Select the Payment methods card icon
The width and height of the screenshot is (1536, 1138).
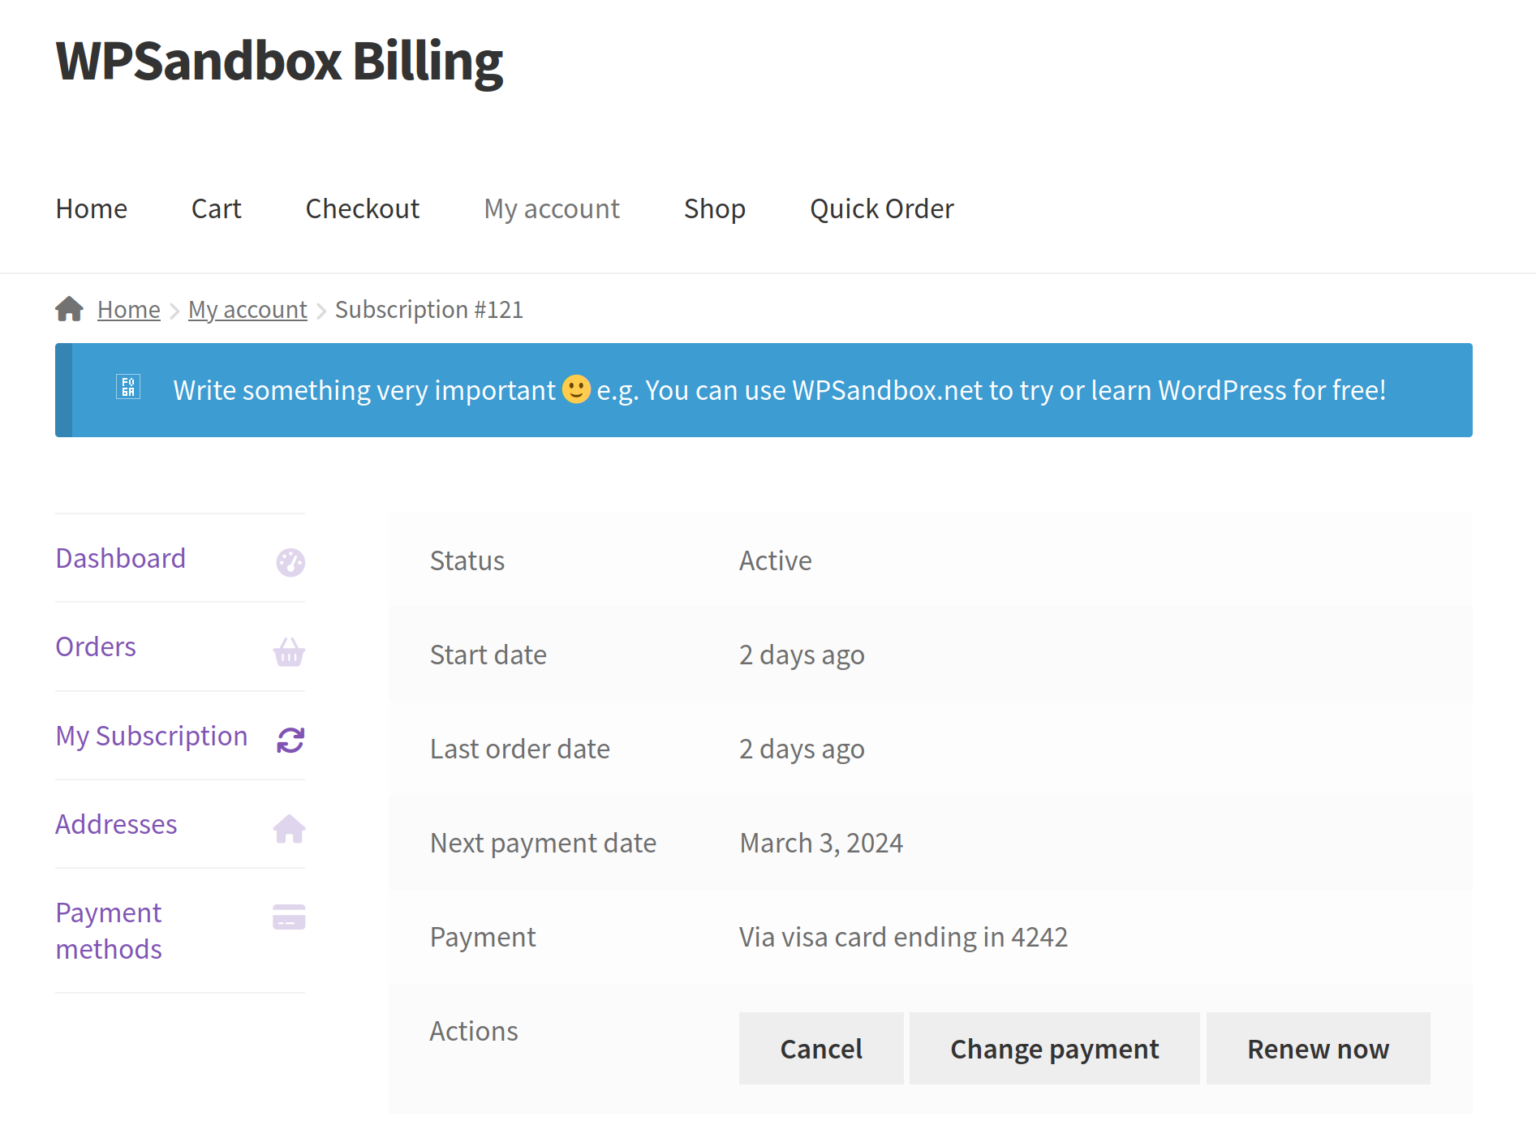(x=288, y=916)
